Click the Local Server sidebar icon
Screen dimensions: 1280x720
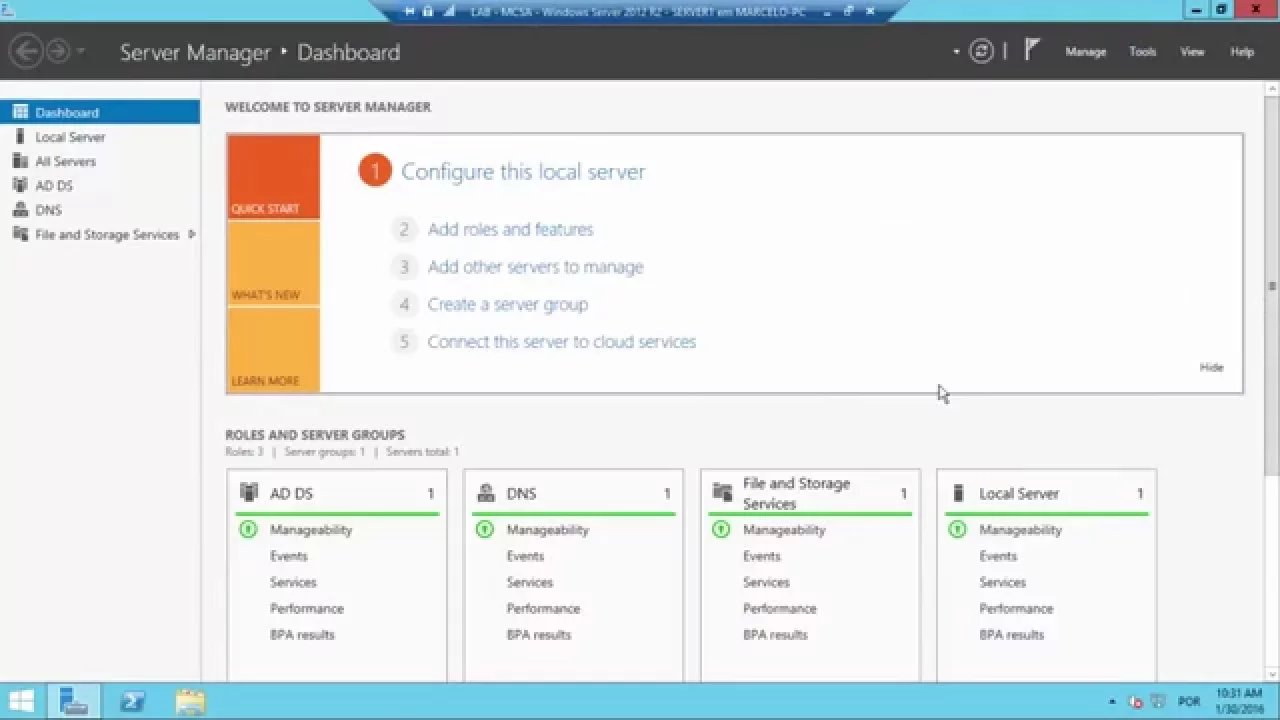(20, 136)
